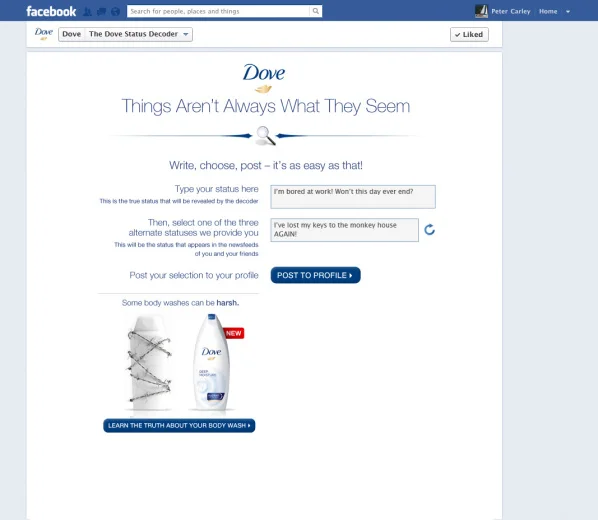The image size is (598, 520).
Task: Click the small Dove page logo
Action: pyautogui.click(x=44, y=34)
